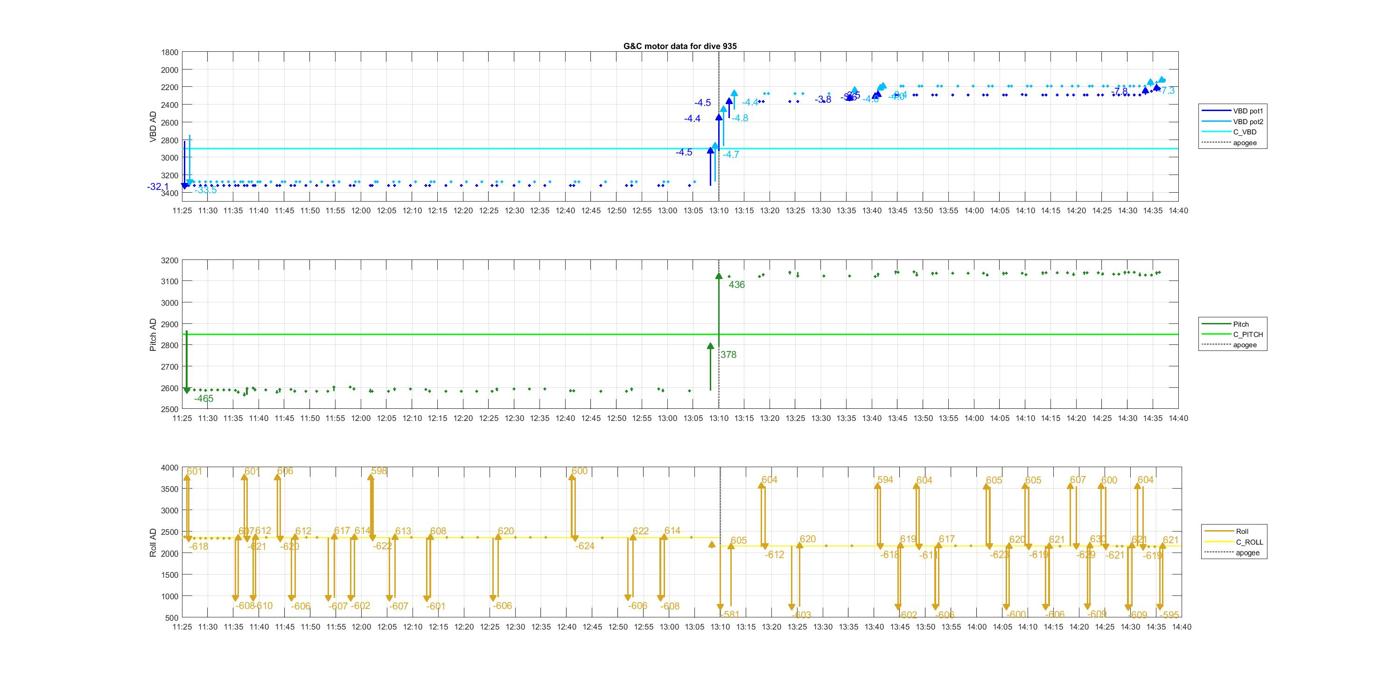The width and height of the screenshot is (1400, 693).
Task: Click the "436" pitch move label
Action: click(x=737, y=285)
